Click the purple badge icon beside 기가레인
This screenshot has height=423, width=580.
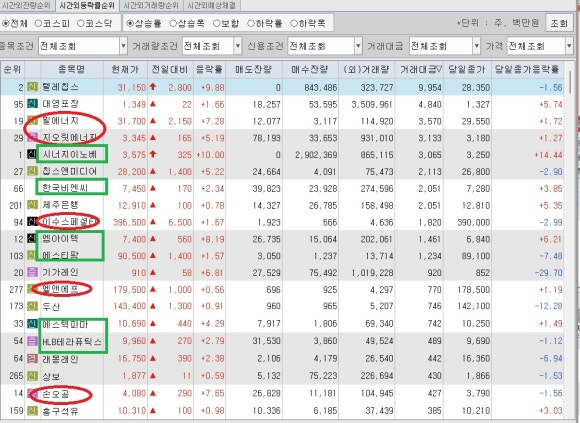[33, 273]
